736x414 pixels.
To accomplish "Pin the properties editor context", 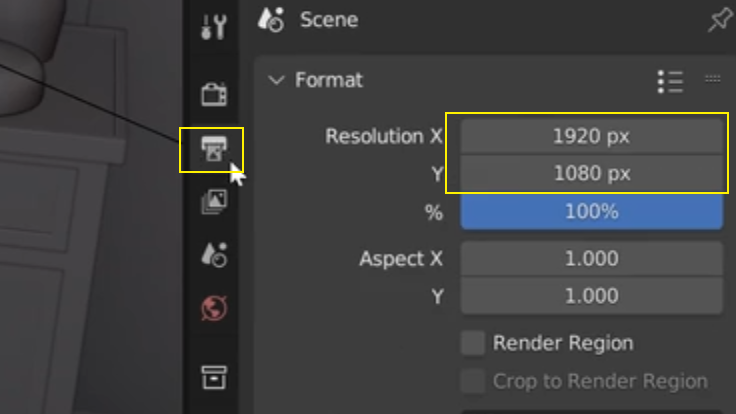I will coord(720,20).
